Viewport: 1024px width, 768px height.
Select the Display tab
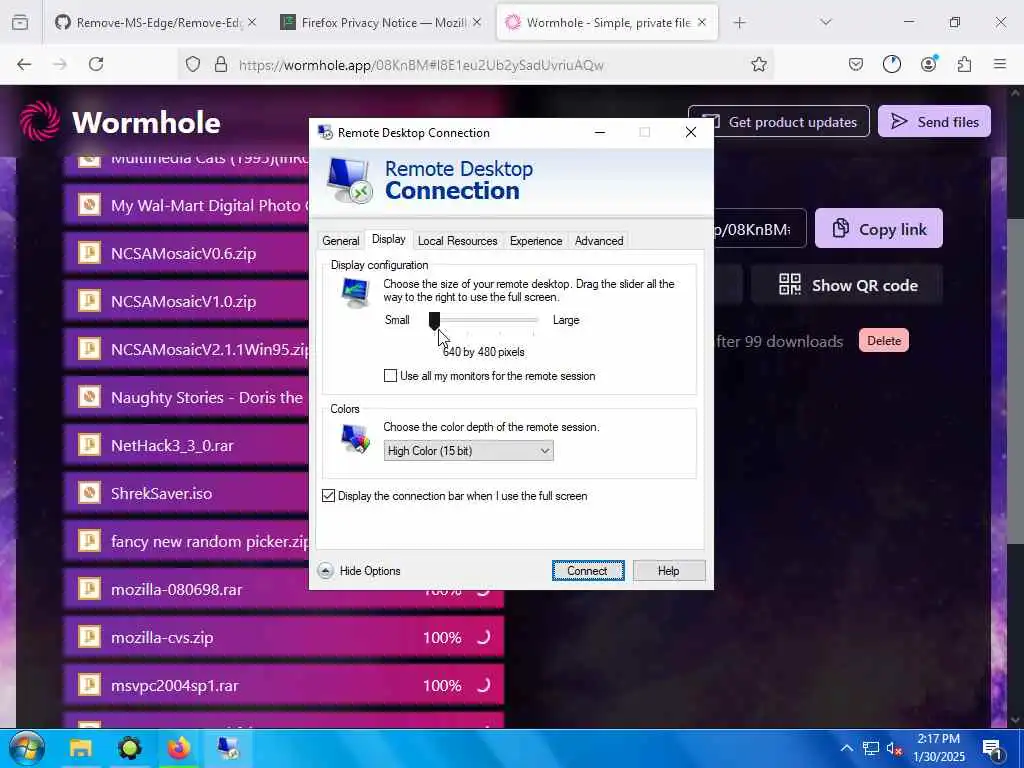point(389,239)
